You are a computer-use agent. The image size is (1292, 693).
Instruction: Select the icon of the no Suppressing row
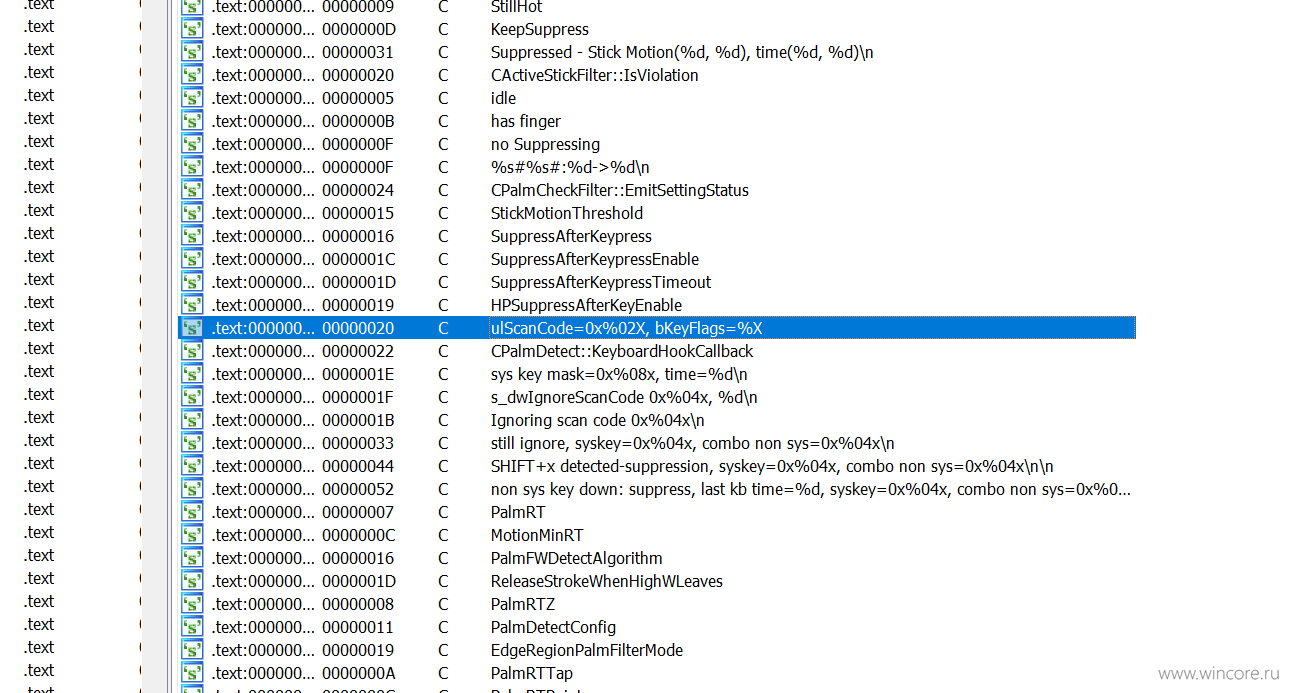(x=191, y=144)
